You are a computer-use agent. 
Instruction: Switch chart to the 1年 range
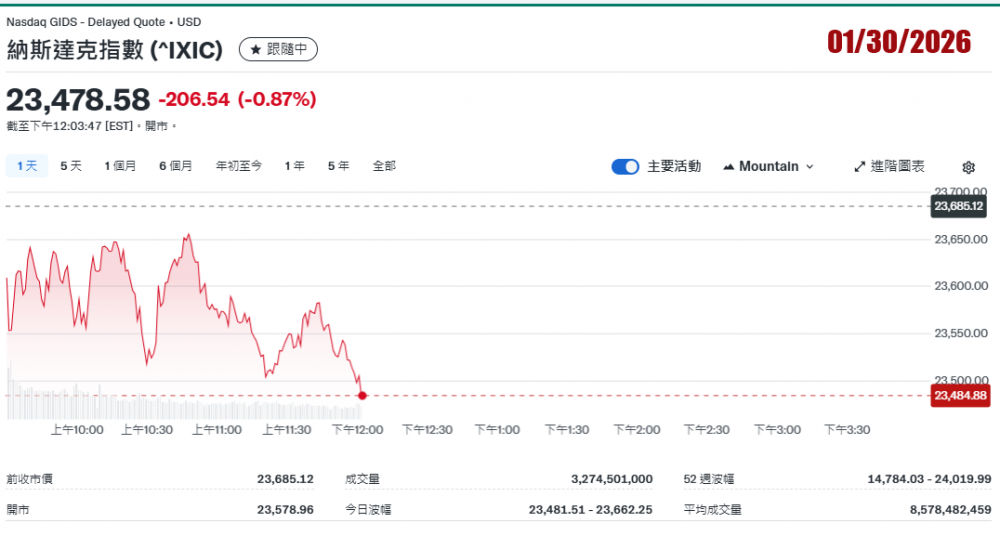[x=294, y=166]
